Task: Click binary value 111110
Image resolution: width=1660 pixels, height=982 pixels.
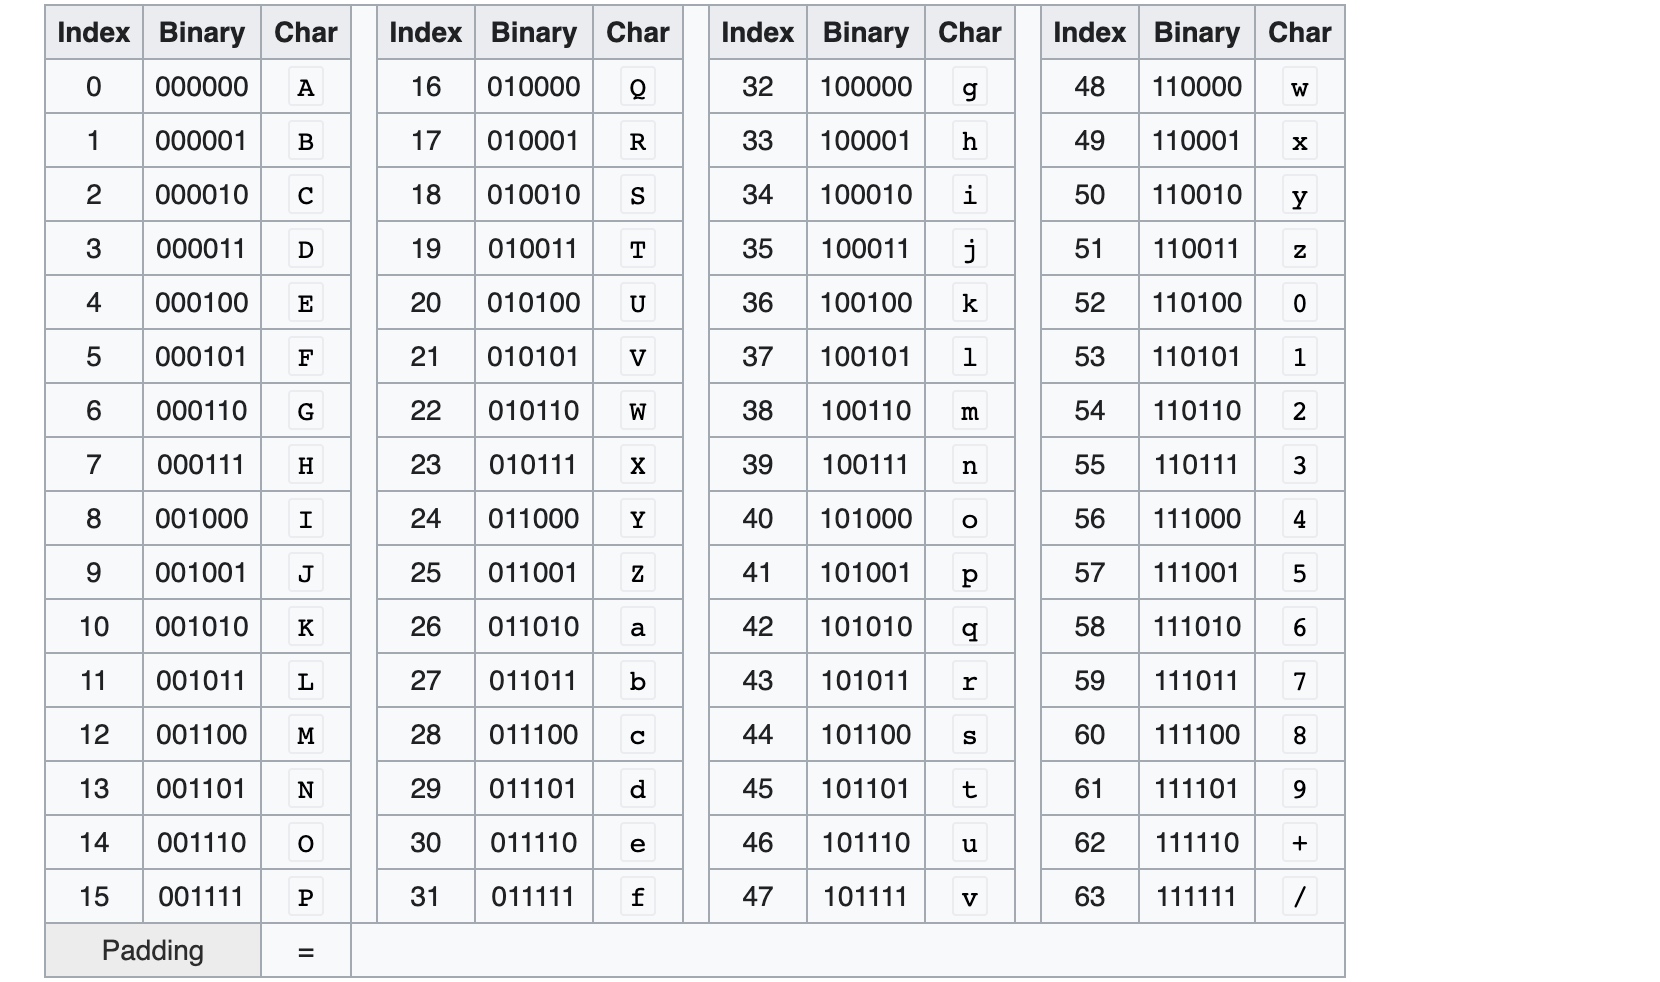Action: tap(1197, 843)
